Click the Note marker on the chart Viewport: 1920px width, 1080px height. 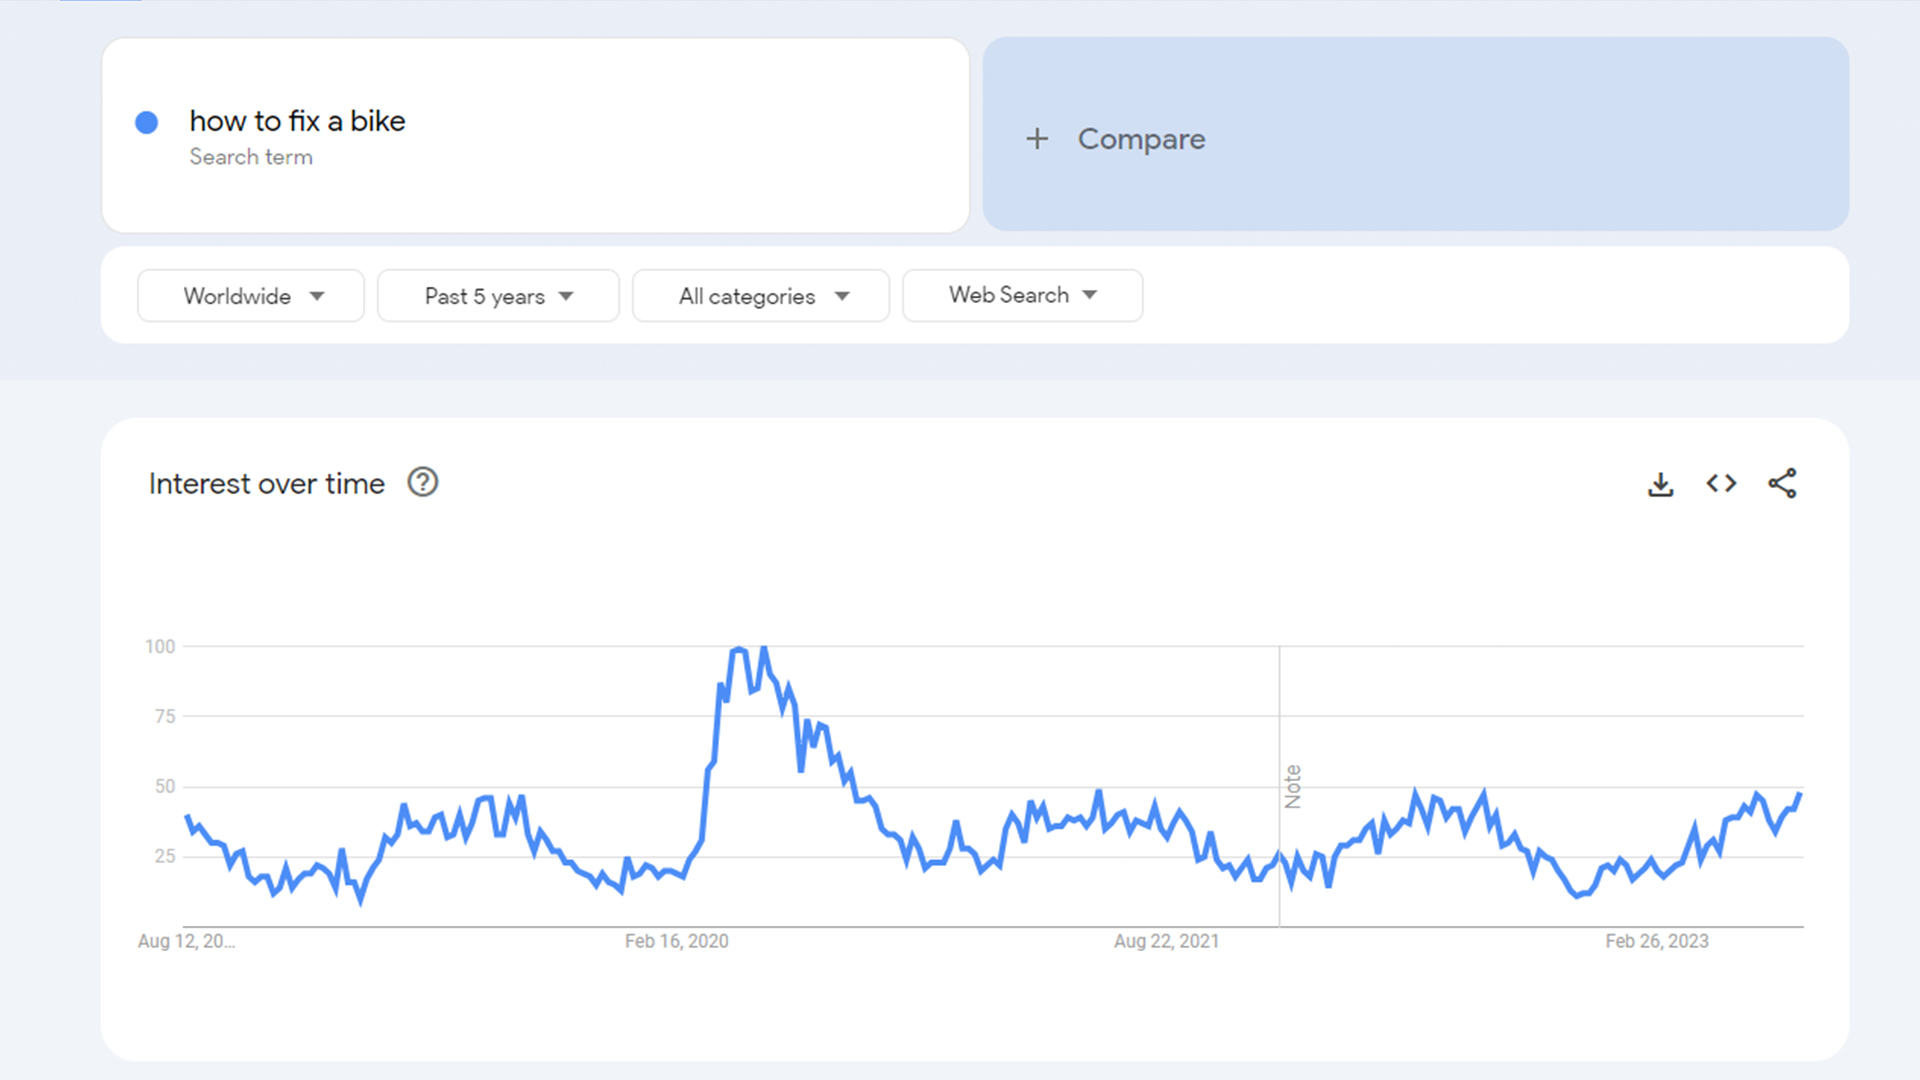1292,787
